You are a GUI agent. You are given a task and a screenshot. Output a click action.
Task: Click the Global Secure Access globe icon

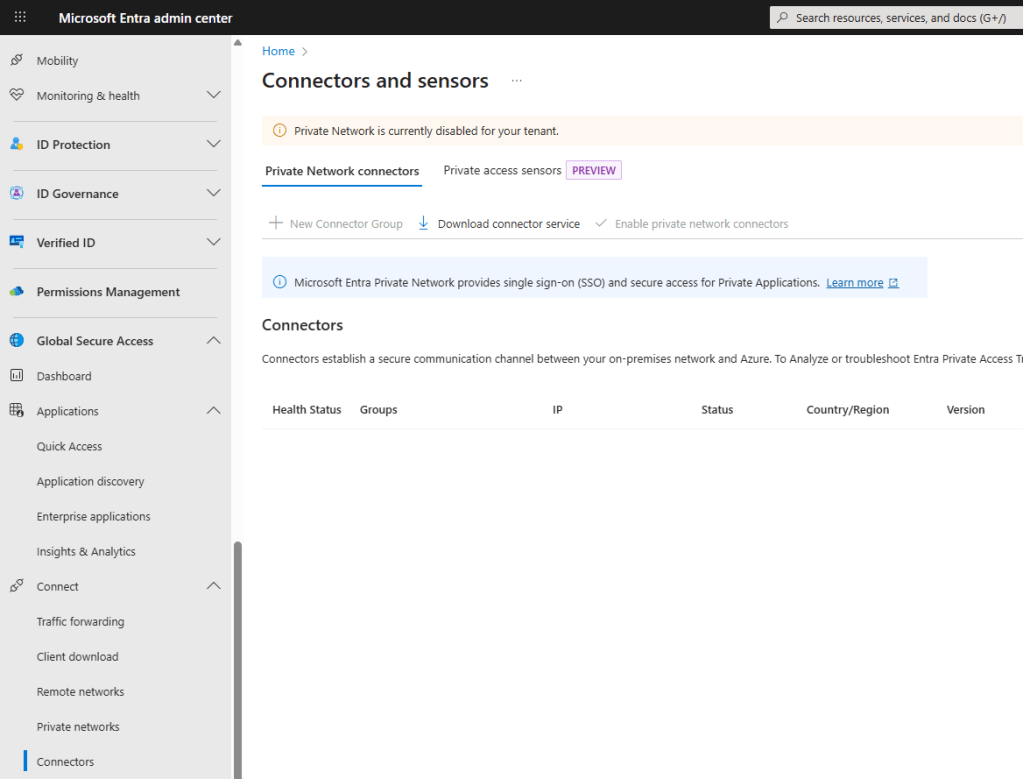tap(16, 341)
